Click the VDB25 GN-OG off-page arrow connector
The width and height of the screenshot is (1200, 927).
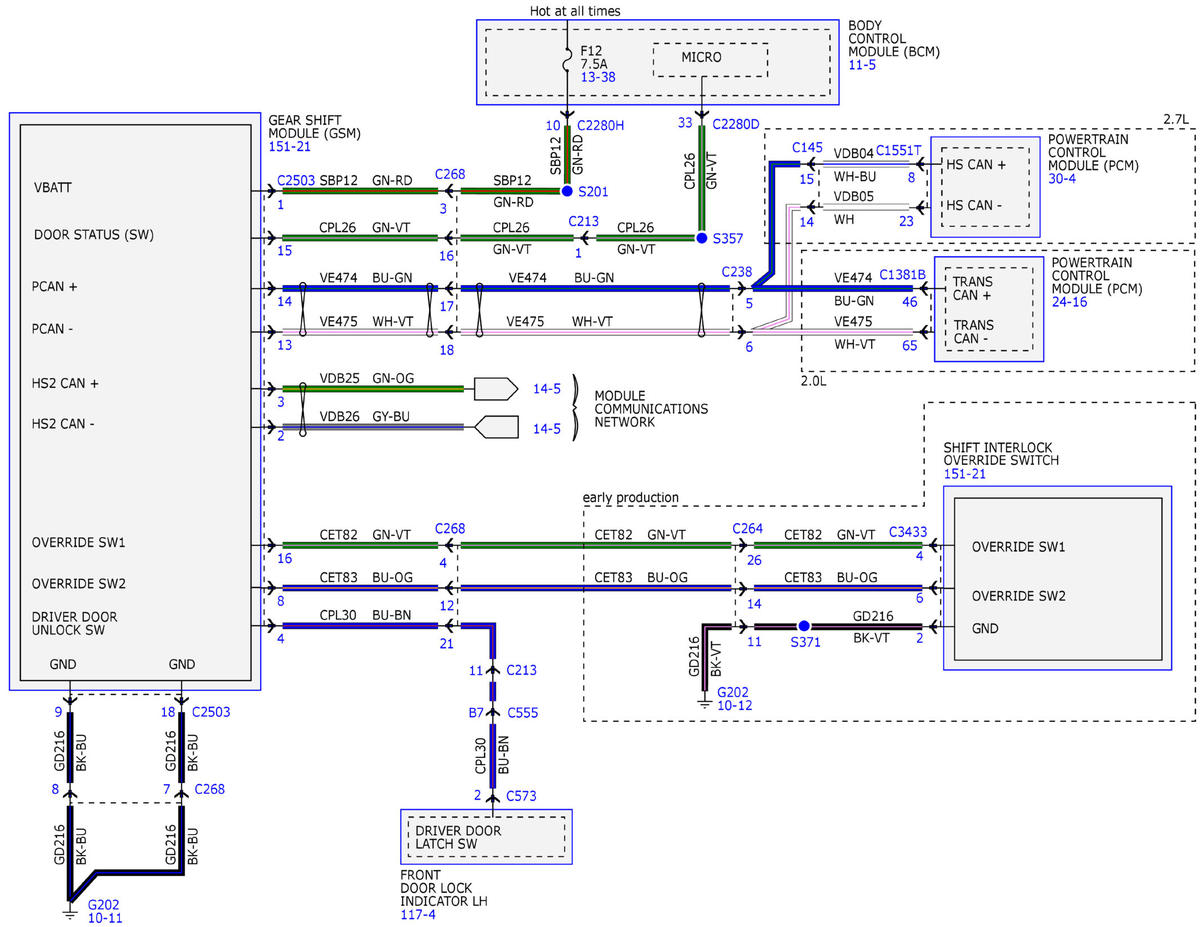click(x=495, y=388)
